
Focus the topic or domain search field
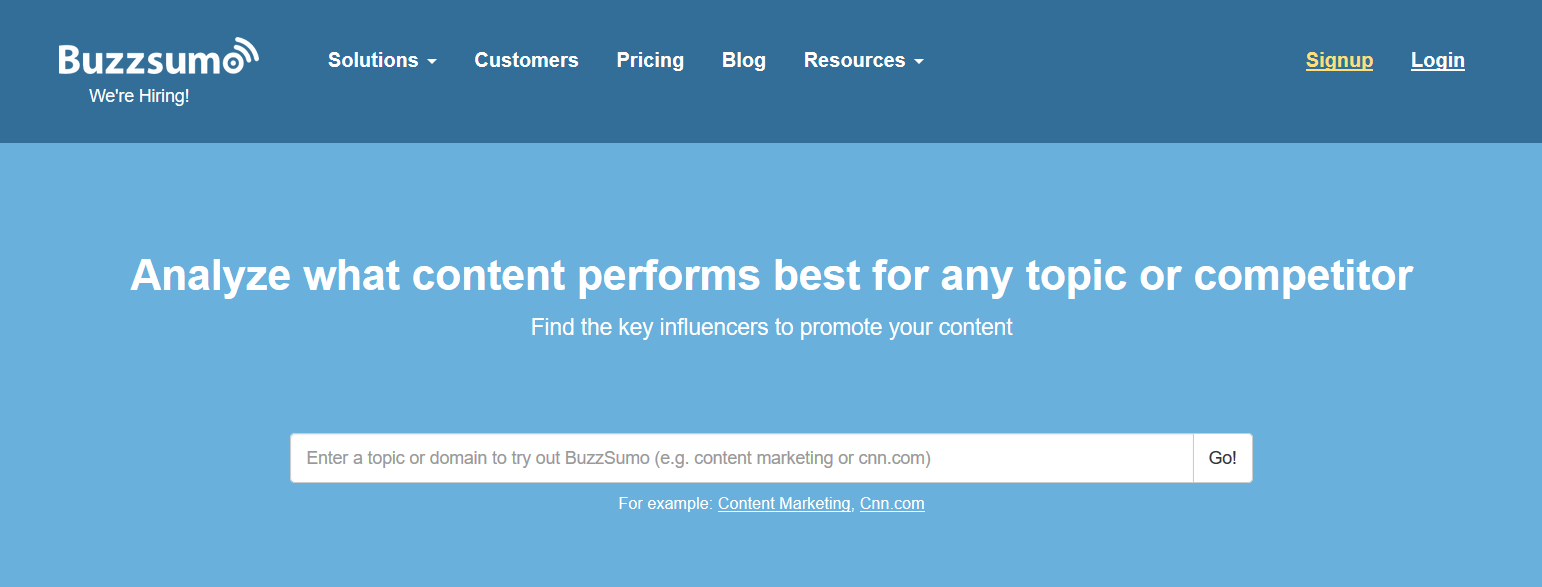click(742, 458)
